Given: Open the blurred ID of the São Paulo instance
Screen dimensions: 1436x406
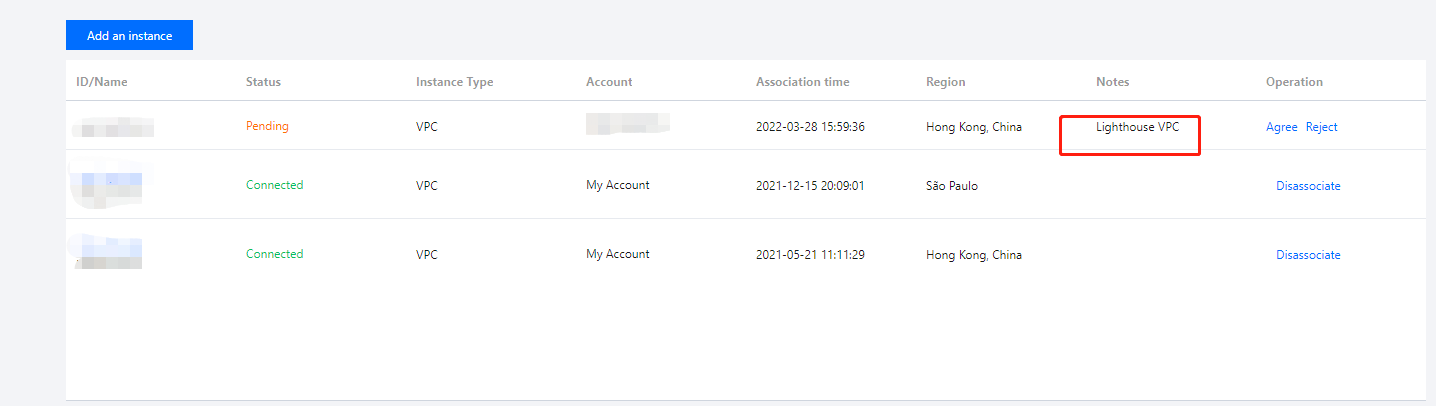Looking at the screenshot, I should pyautogui.click(x=108, y=185).
